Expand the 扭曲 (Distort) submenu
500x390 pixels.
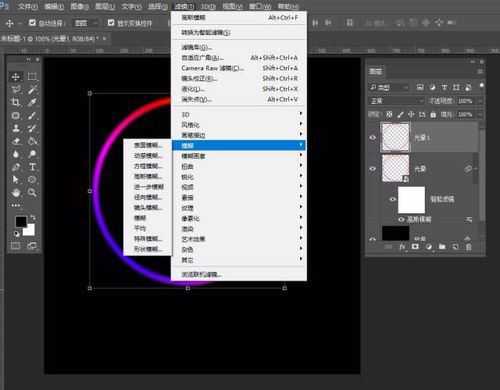click(x=239, y=166)
